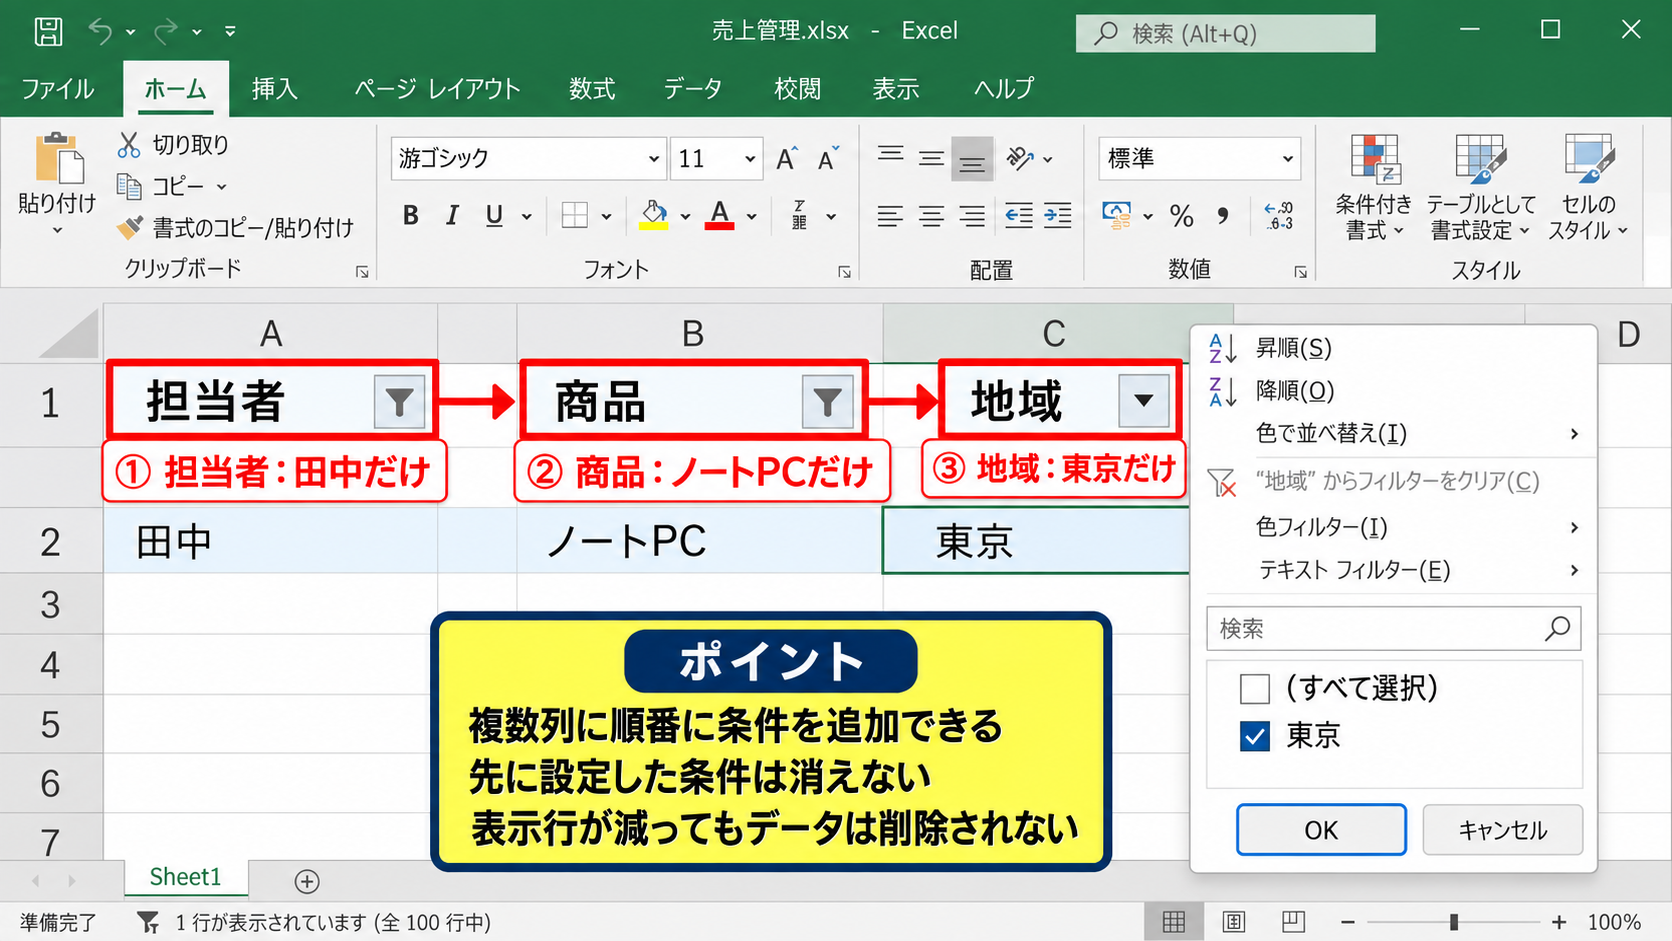Align text left in cell
Image resolution: width=1672 pixels, height=941 pixels.
[x=890, y=215]
